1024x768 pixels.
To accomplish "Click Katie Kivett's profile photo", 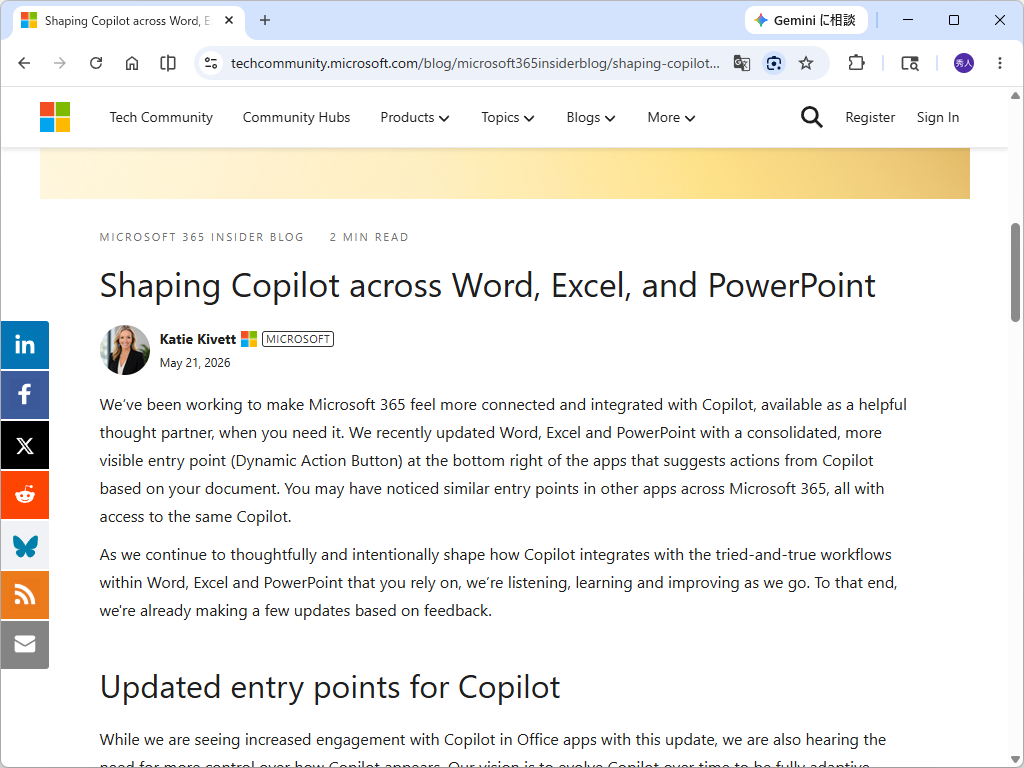I will [125, 350].
